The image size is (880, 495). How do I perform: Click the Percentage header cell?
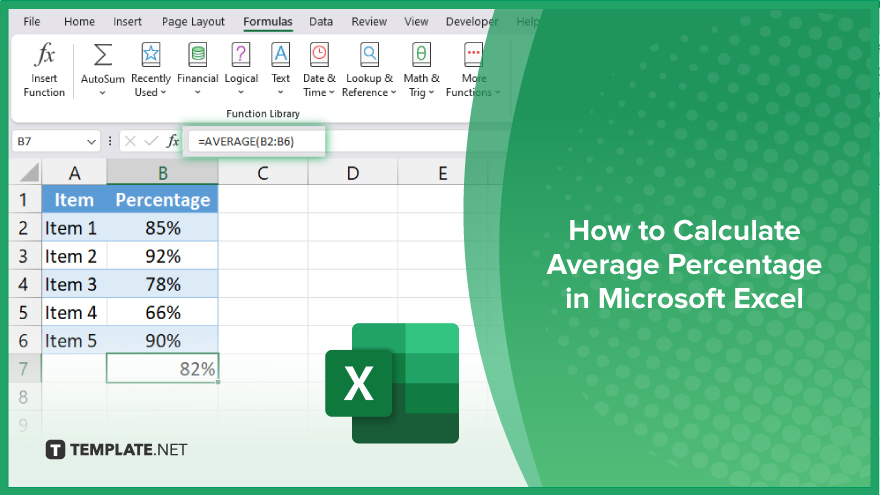[x=163, y=200]
